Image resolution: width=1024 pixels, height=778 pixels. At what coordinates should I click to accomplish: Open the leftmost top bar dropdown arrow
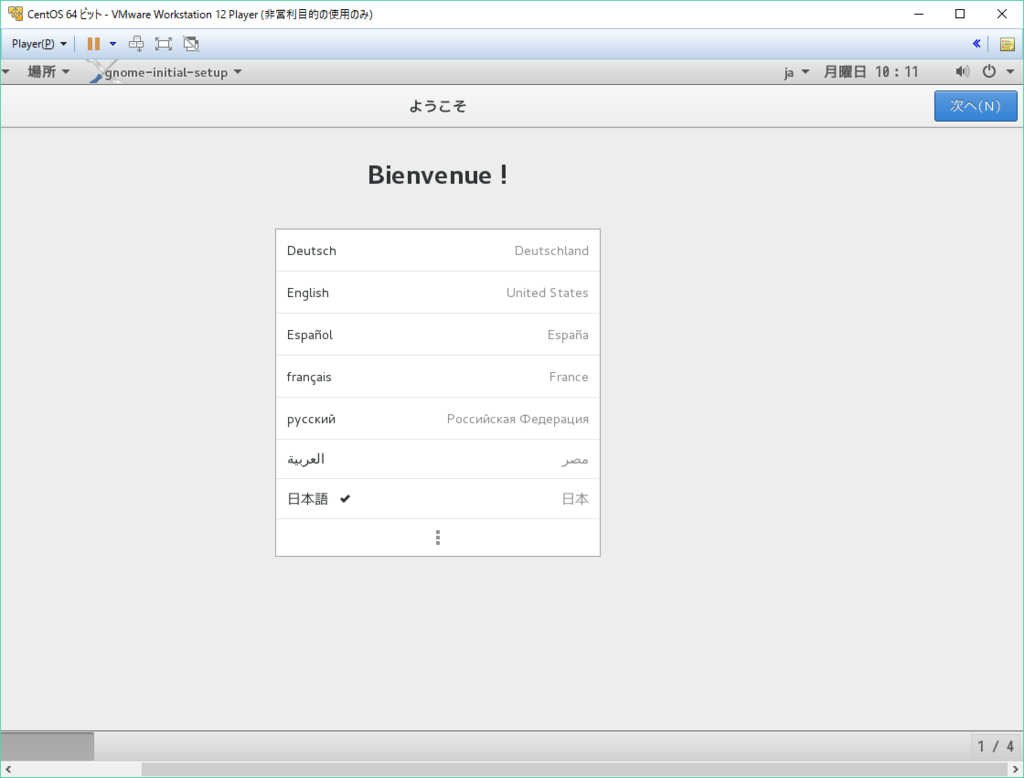pos(6,72)
